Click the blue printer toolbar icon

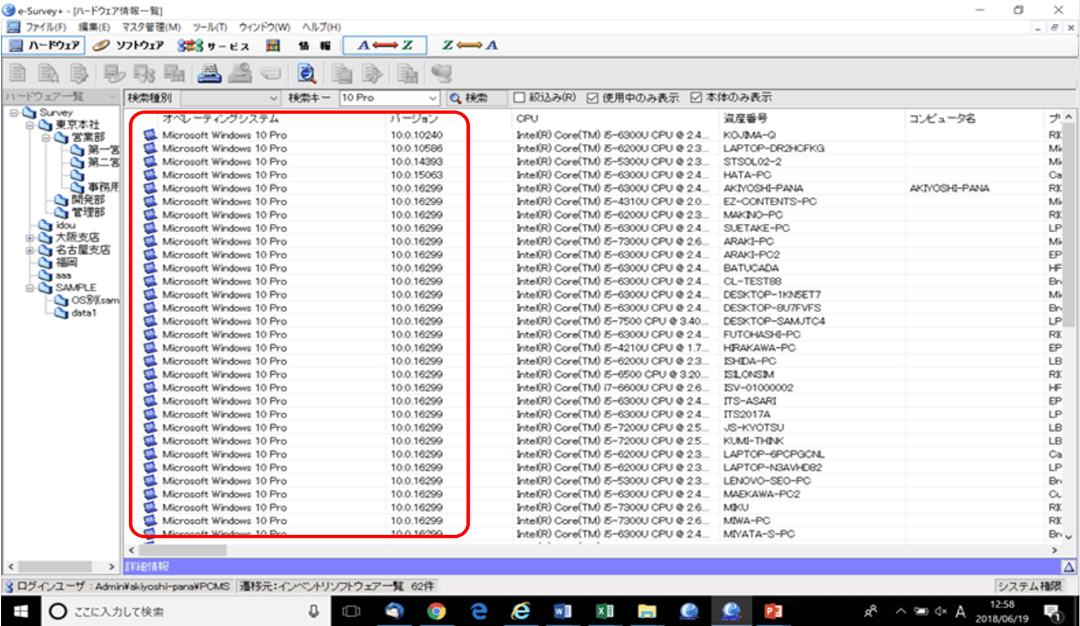(x=209, y=73)
